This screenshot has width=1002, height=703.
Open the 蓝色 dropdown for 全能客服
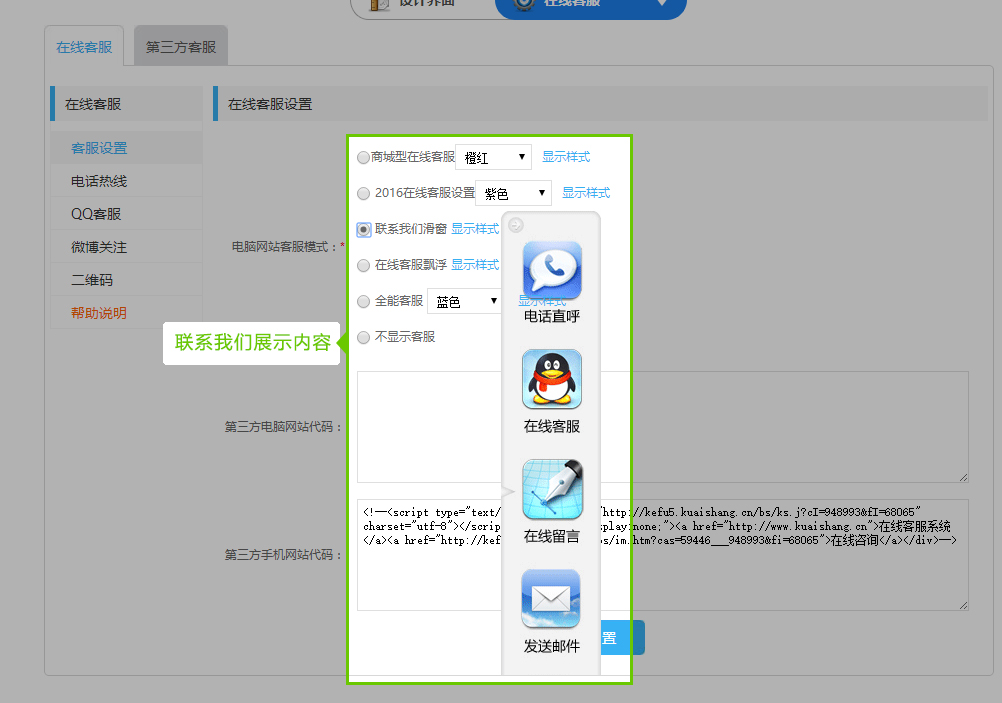(465, 301)
